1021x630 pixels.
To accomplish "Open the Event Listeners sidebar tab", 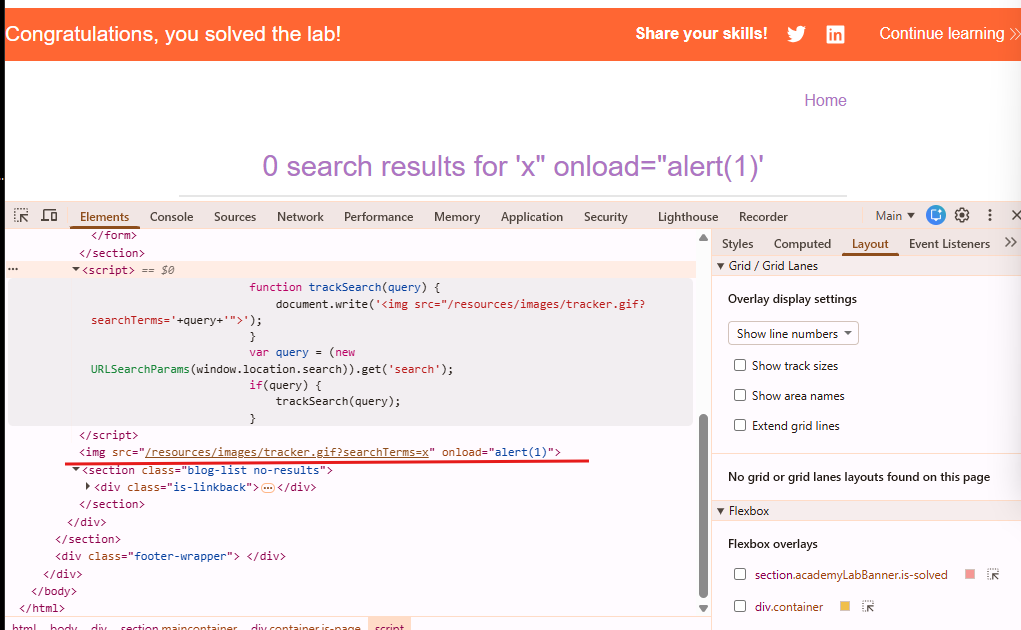I will coord(949,243).
